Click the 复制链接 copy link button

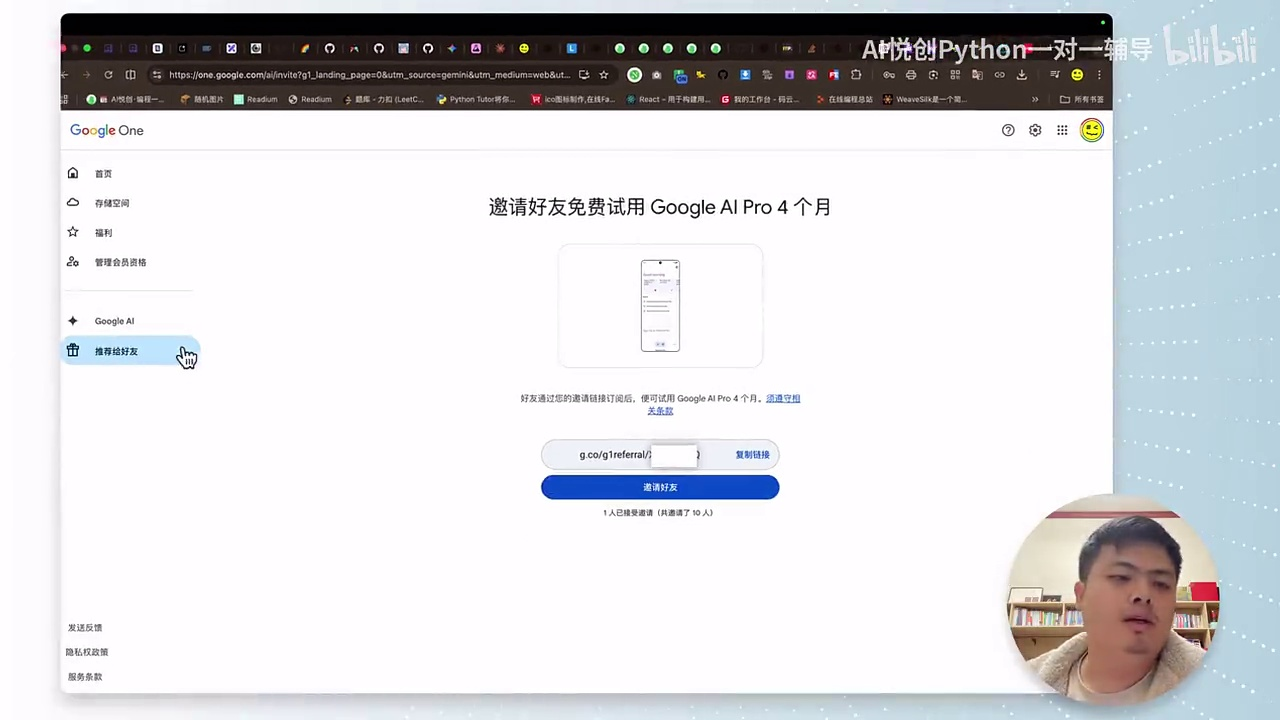pyautogui.click(x=752, y=455)
